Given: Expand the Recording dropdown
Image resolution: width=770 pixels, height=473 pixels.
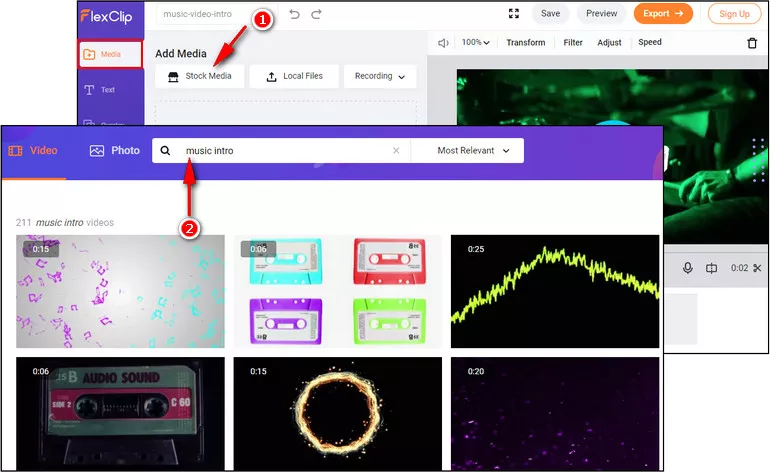Looking at the screenshot, I should tap(380, 76).
